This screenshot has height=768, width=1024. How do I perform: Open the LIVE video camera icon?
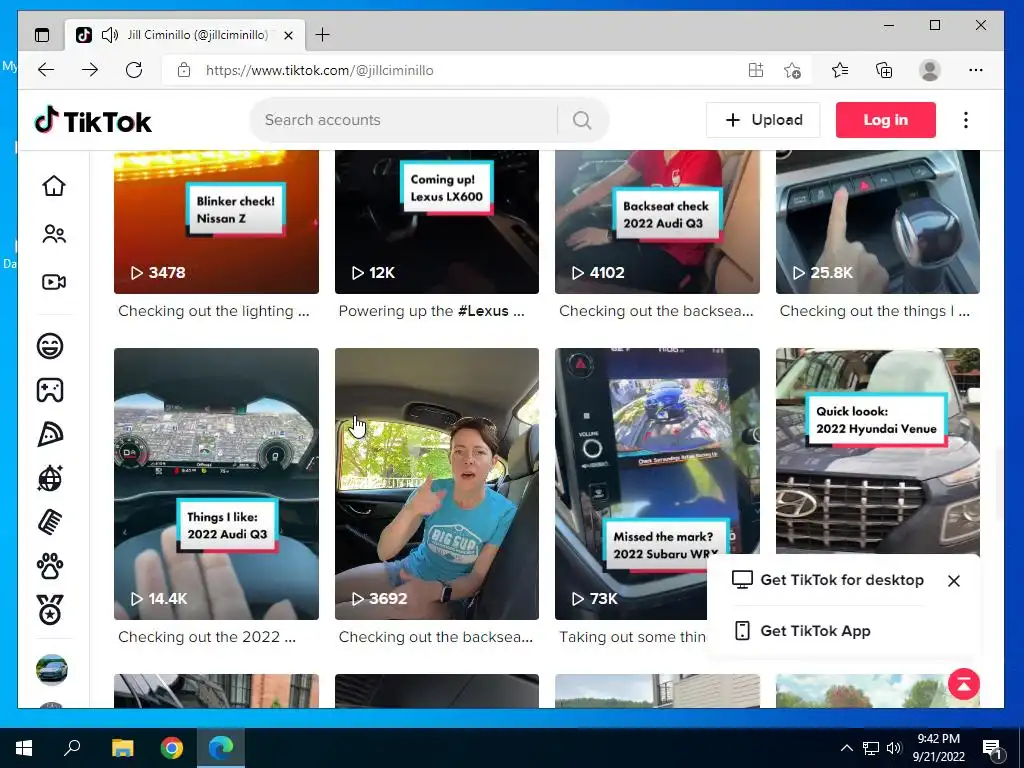(54, 281)
